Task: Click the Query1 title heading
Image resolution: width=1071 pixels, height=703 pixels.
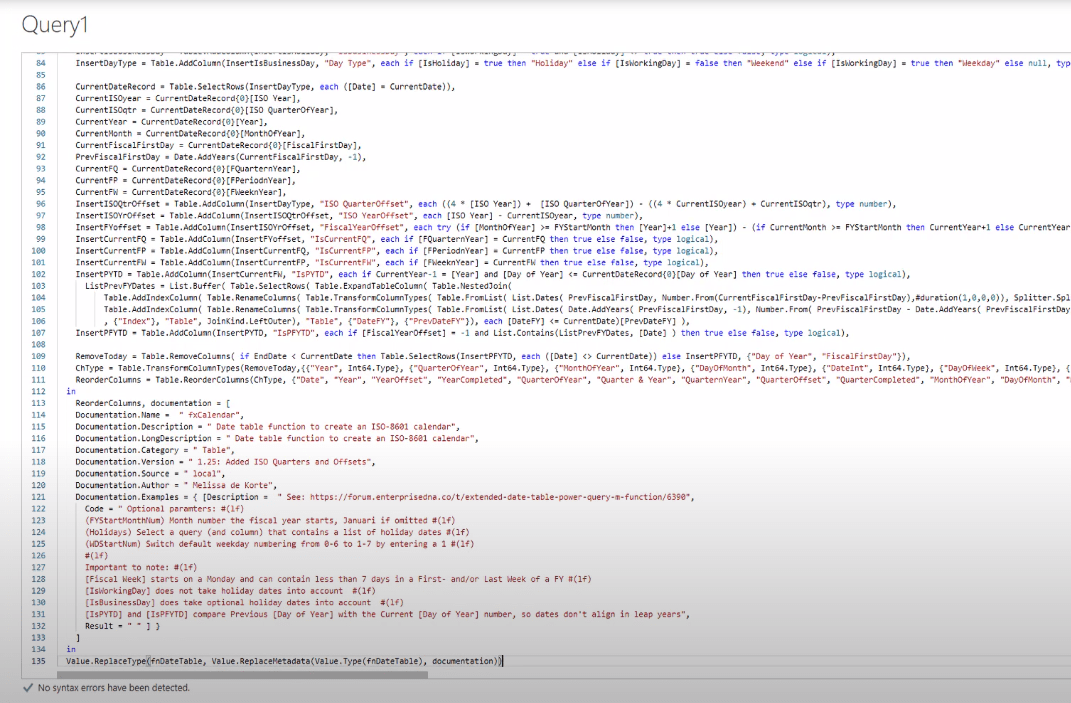Action: [55, 24]
